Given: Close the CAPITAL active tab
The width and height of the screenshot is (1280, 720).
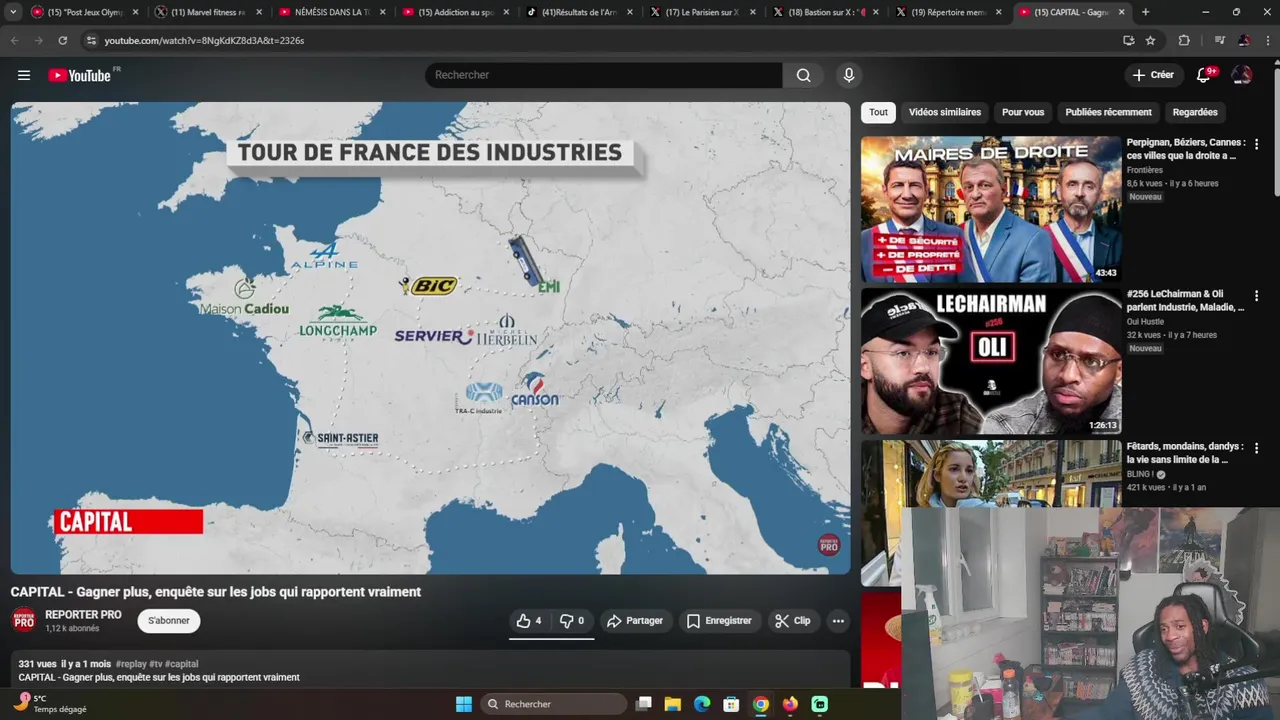Looking at the screenshot, I should 1121,12.
